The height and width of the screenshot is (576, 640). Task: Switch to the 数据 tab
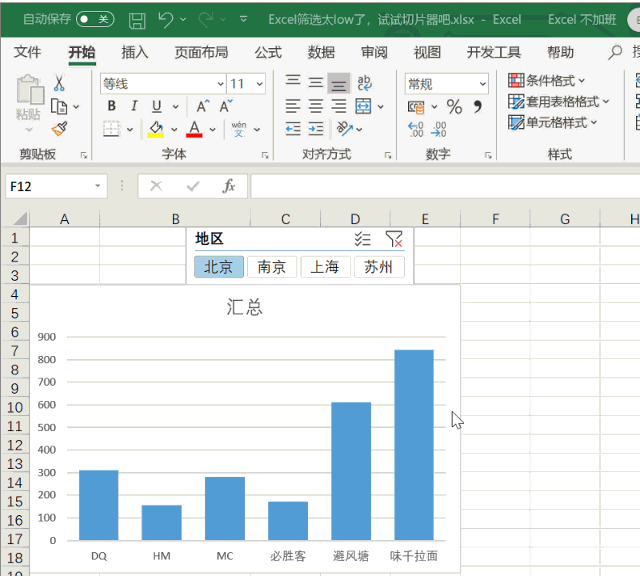[321, 52]
